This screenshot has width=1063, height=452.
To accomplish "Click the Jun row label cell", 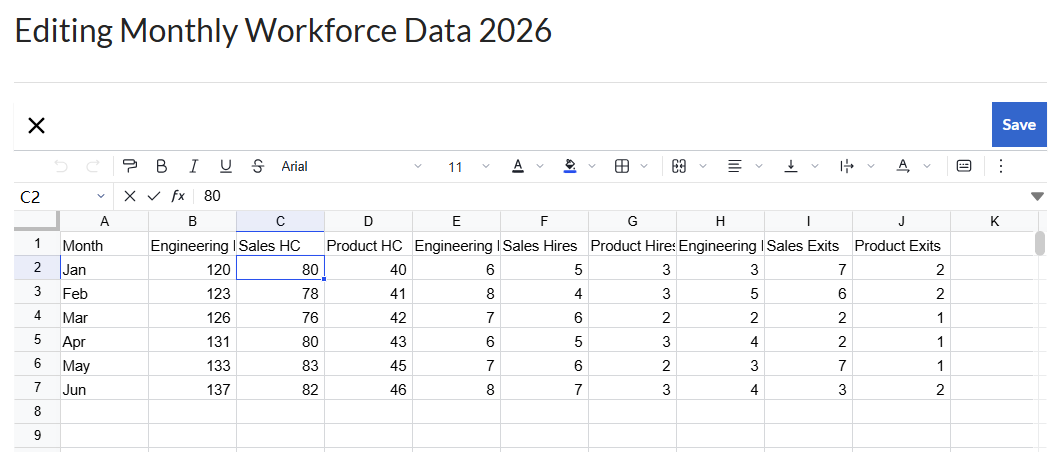I will click(104, 389).
